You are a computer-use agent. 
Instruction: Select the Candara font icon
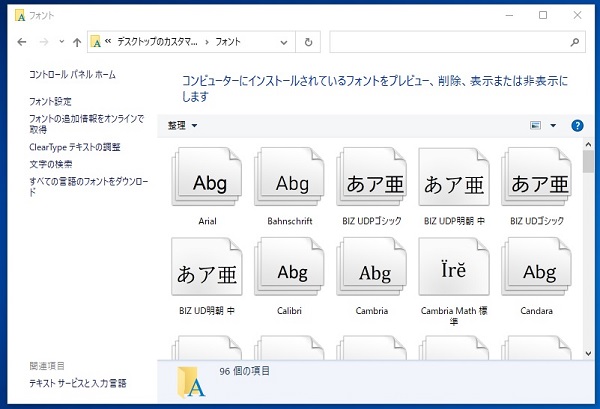[x=536, y=267]
